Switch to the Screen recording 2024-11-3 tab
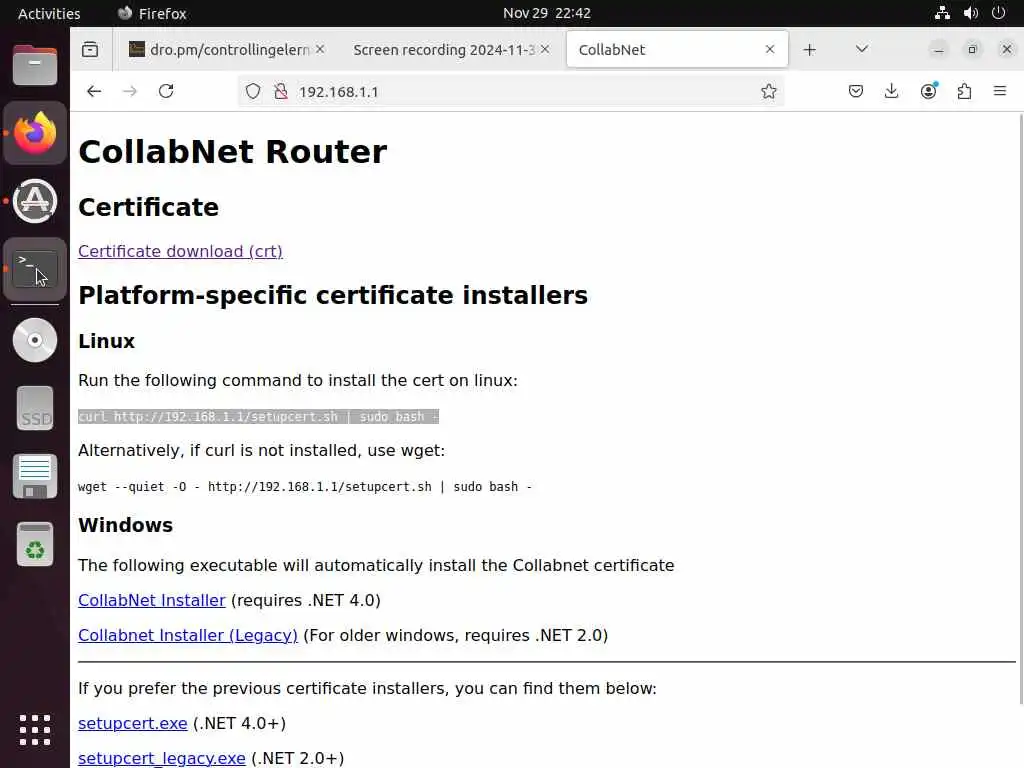1024x768 pixels. 451,50
